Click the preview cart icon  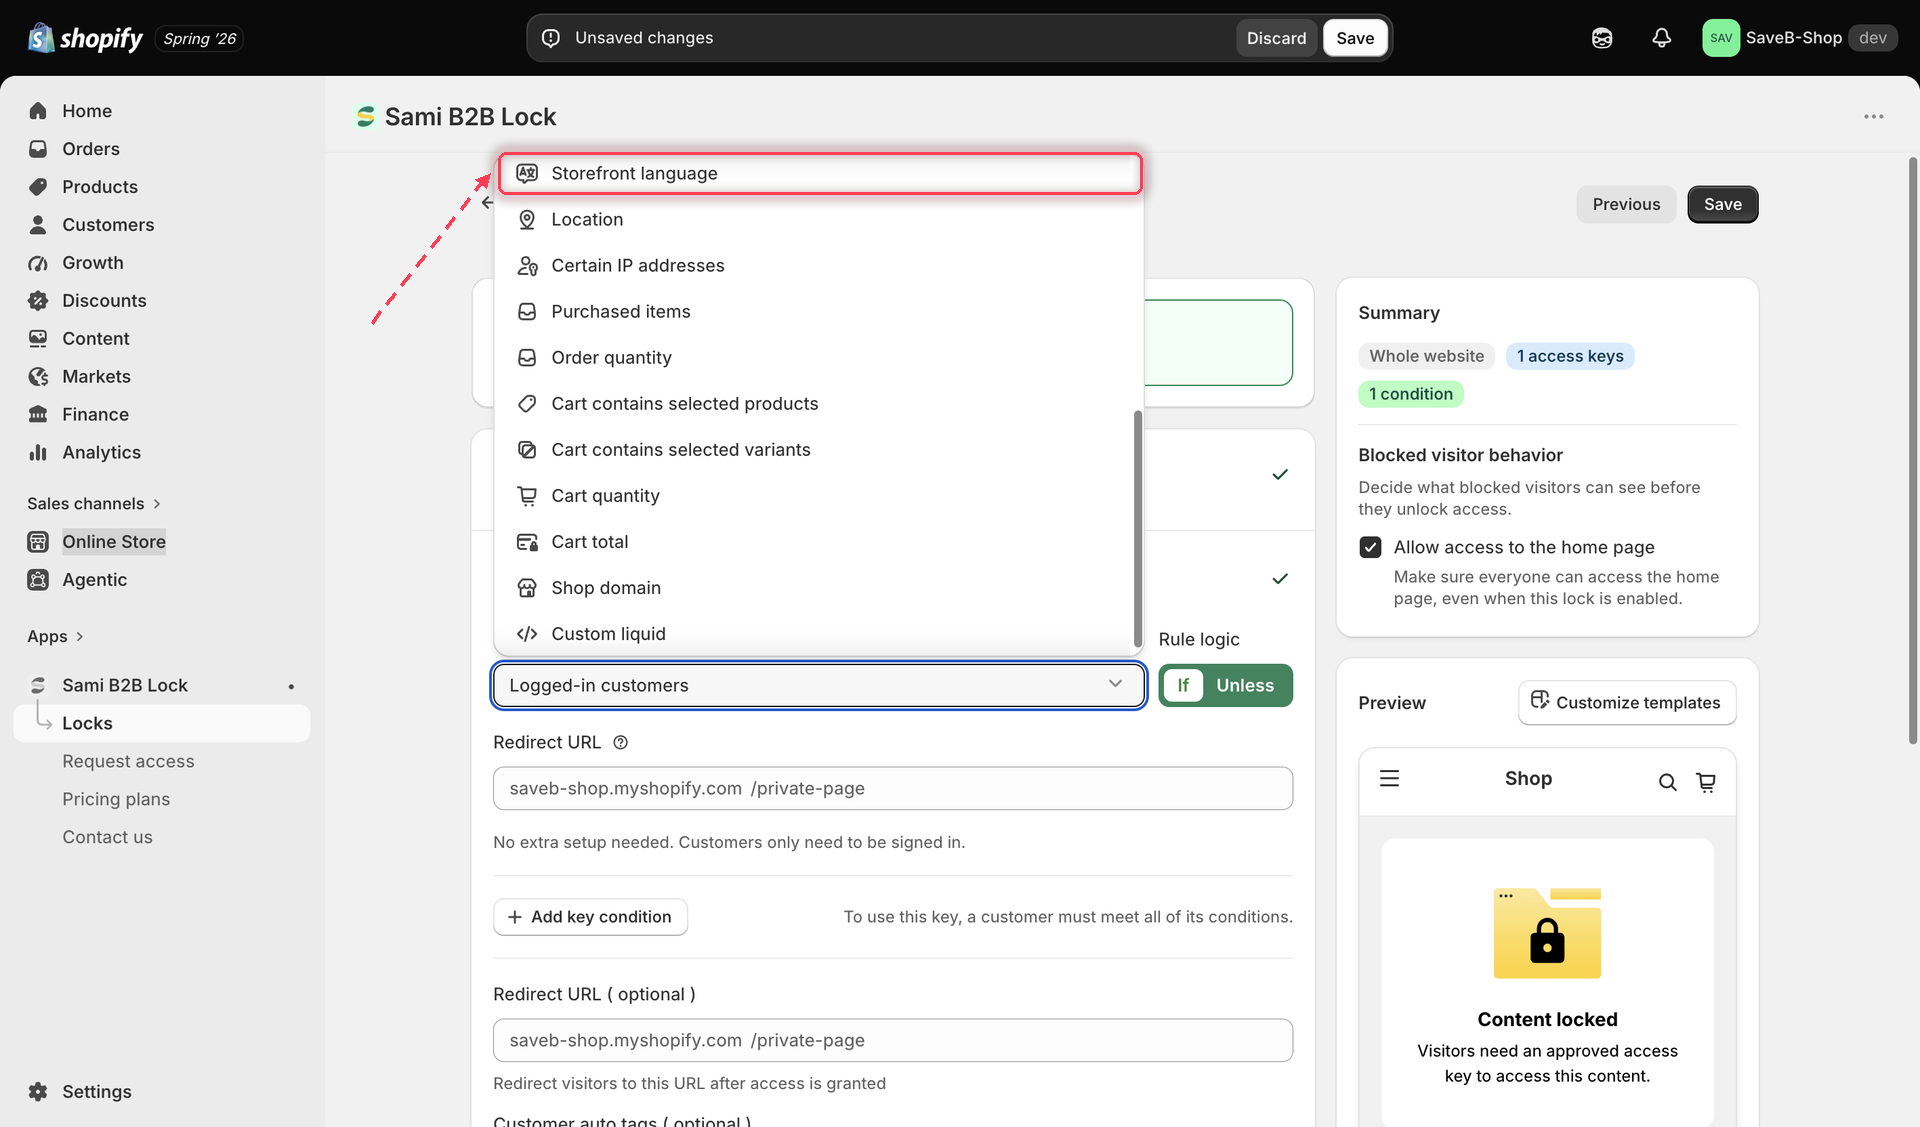tap(1706, 782)
